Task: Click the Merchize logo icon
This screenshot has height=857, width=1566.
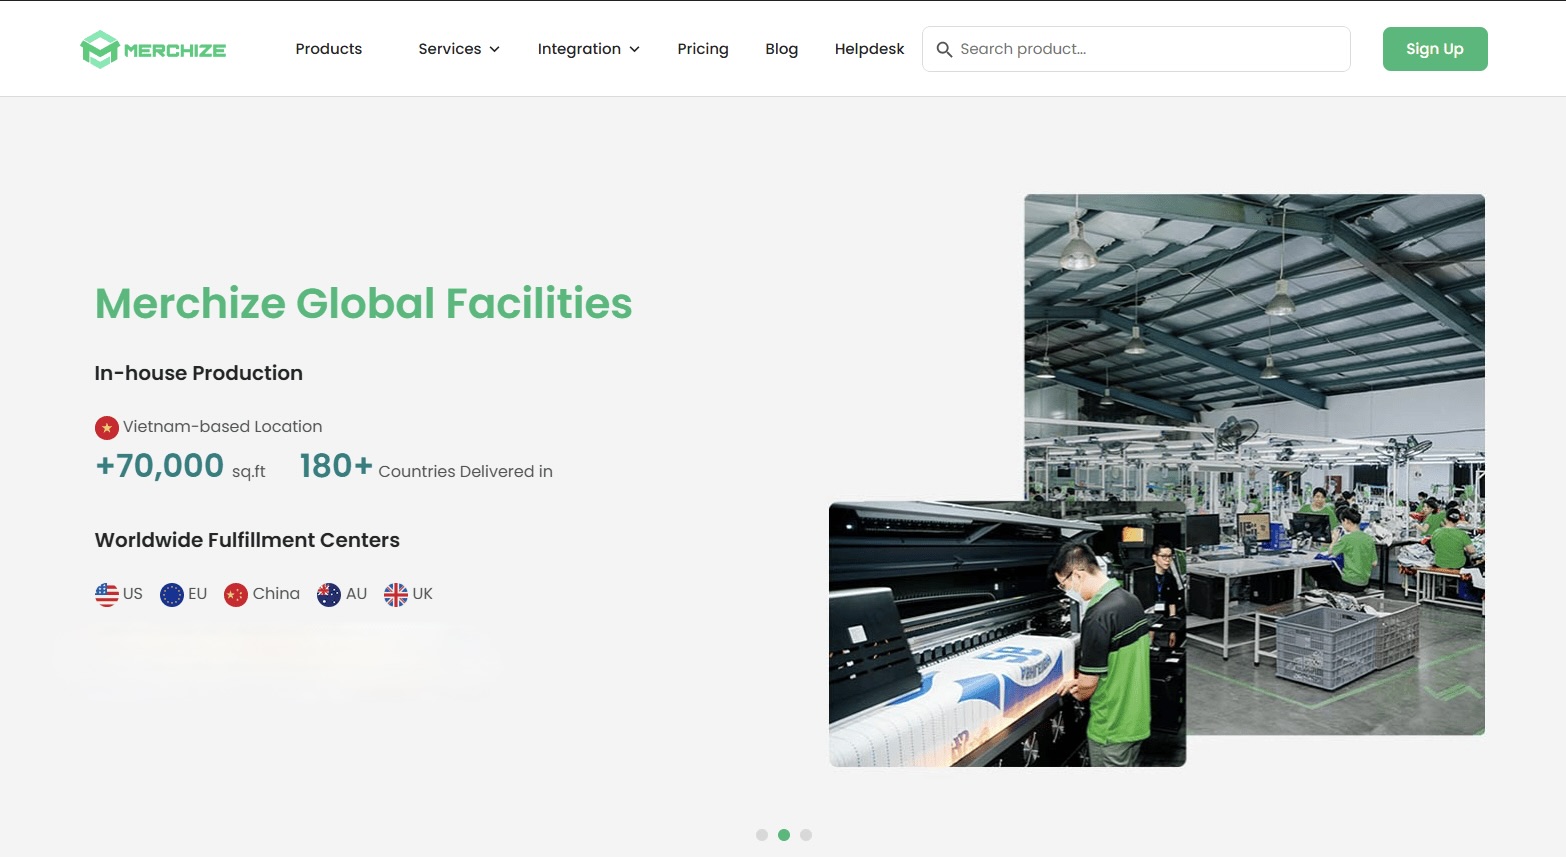Action: click(100, 49)
